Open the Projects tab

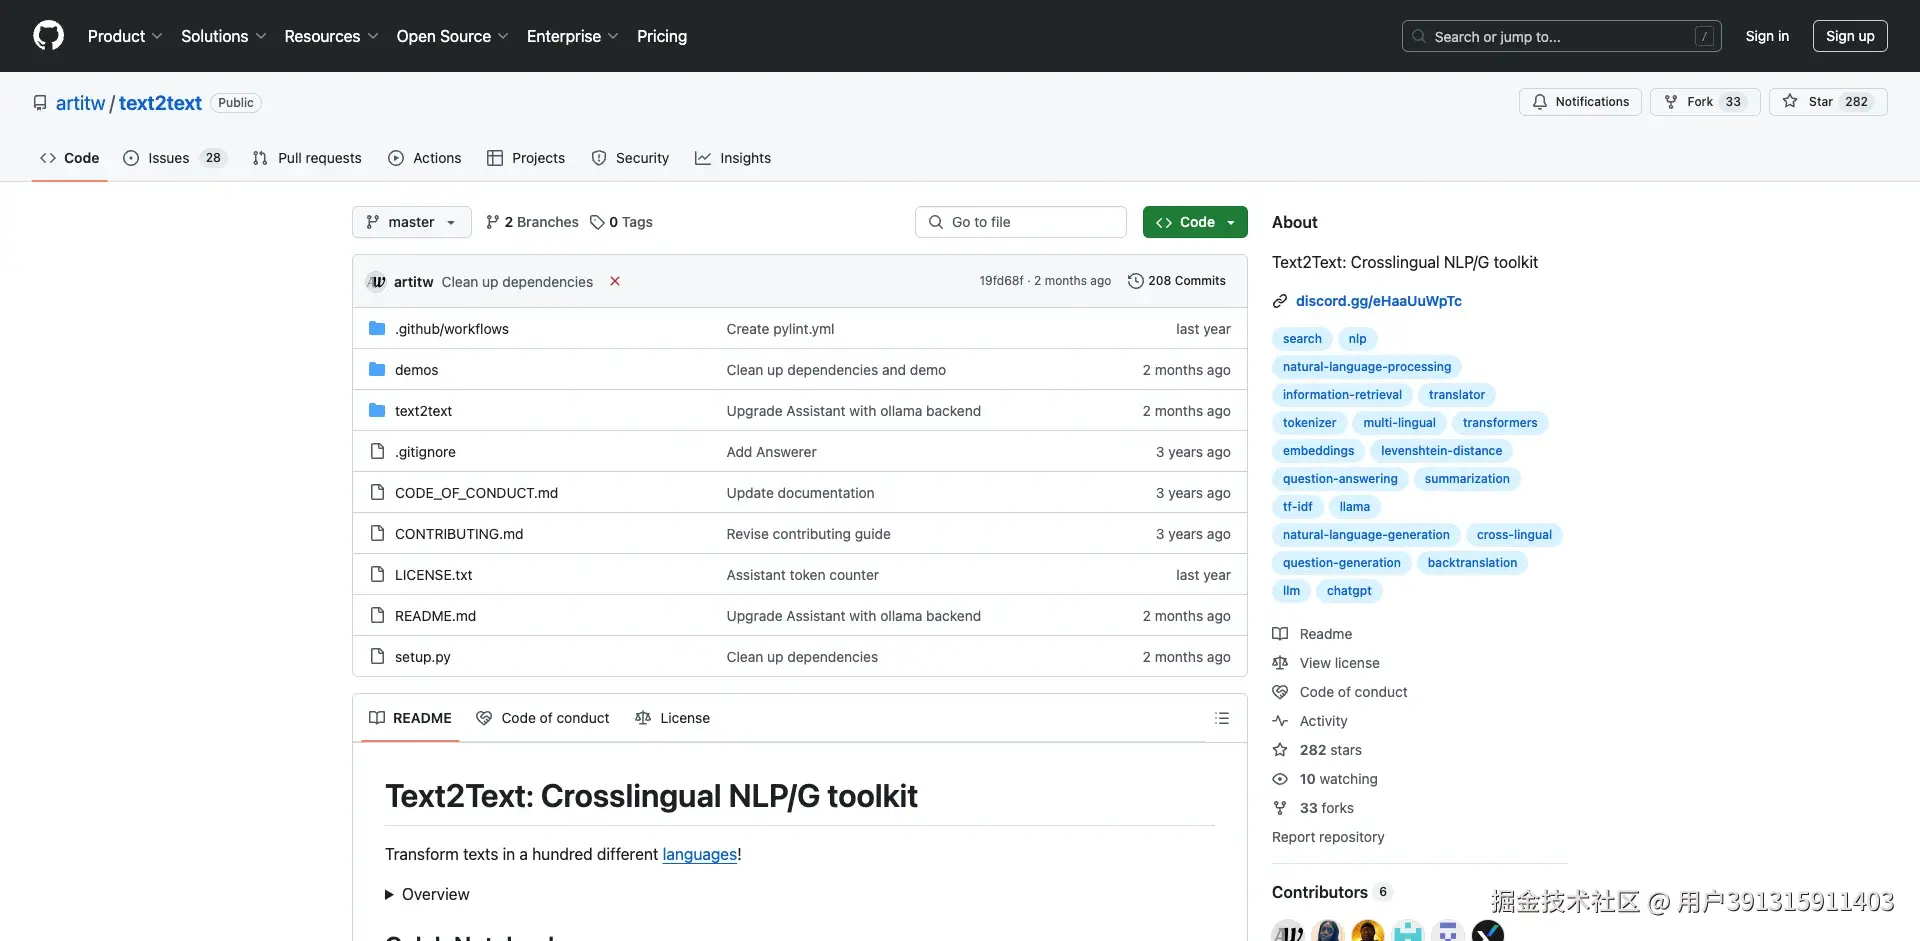click(526, 158)
